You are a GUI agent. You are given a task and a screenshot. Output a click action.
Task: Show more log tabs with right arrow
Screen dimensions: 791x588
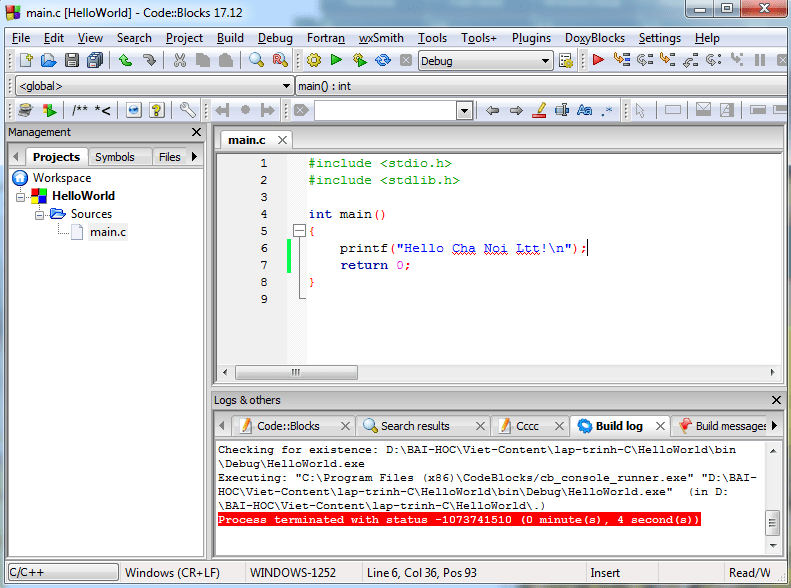pyautogui.click(x=774, y=426)
